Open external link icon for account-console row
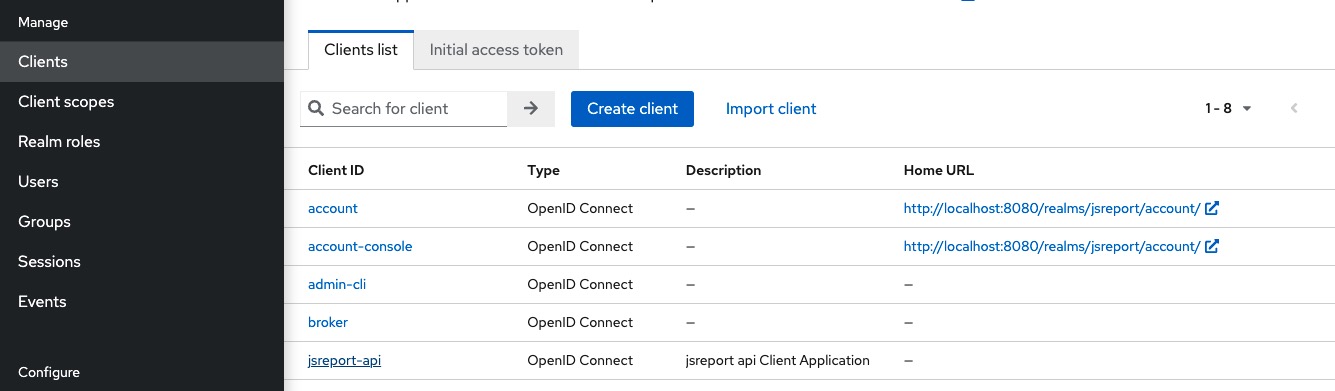Screen dimensions: 1335x391 coord(1212,247)
